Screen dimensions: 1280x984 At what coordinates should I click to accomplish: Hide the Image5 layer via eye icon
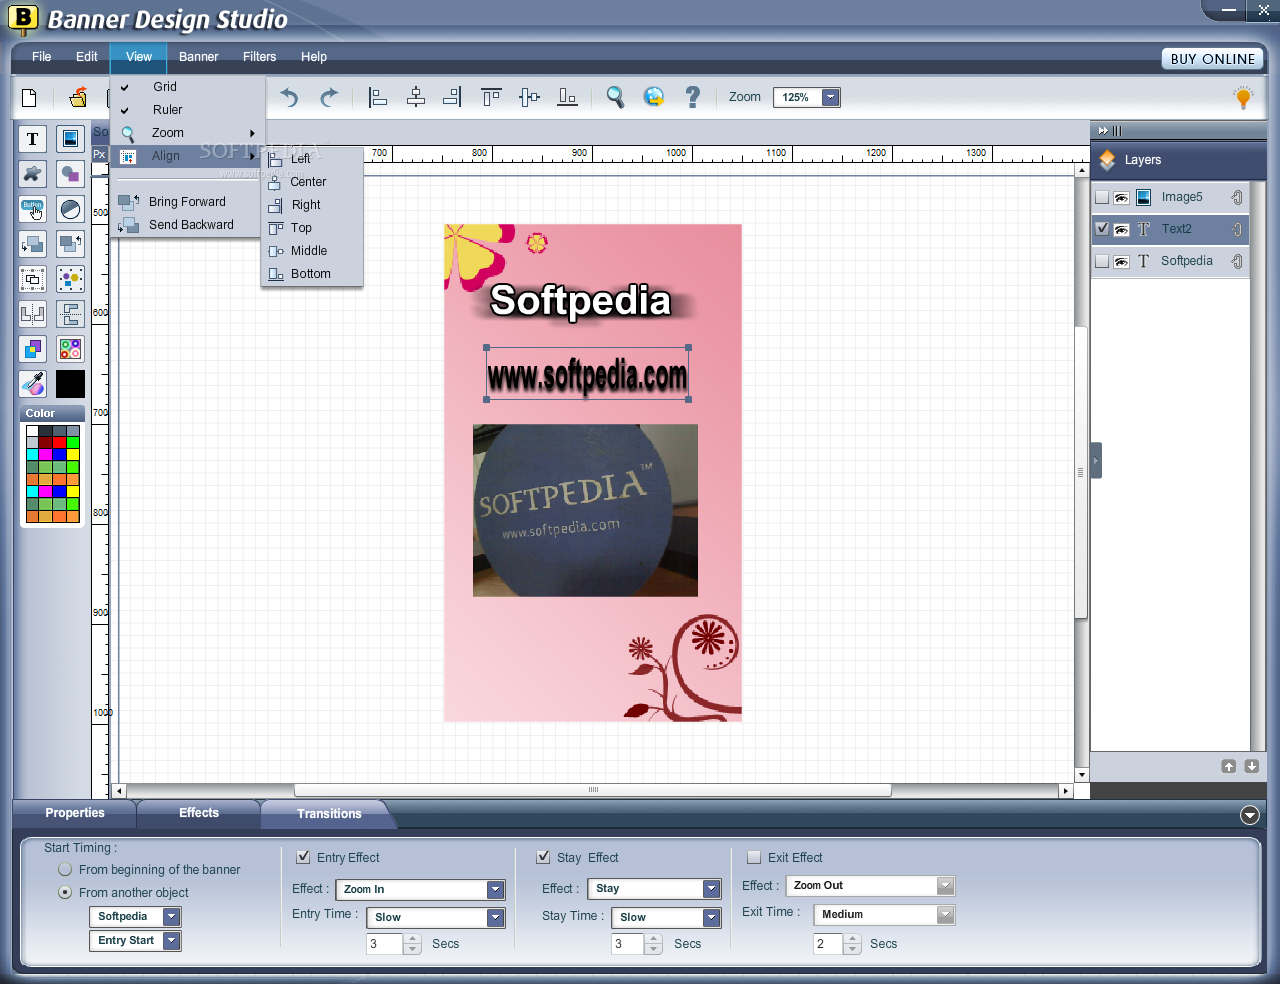1122,198
